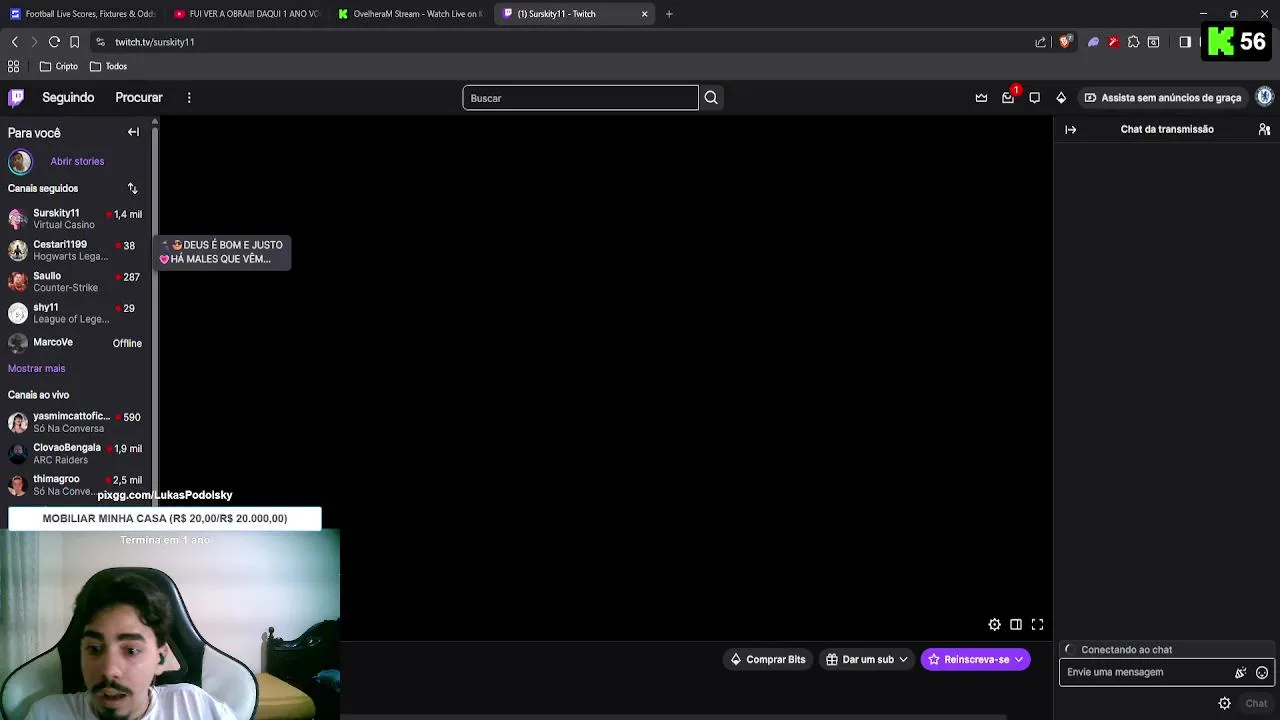
Task: Collapse the chat panel arrow icon
Action: pos(1070,129)
